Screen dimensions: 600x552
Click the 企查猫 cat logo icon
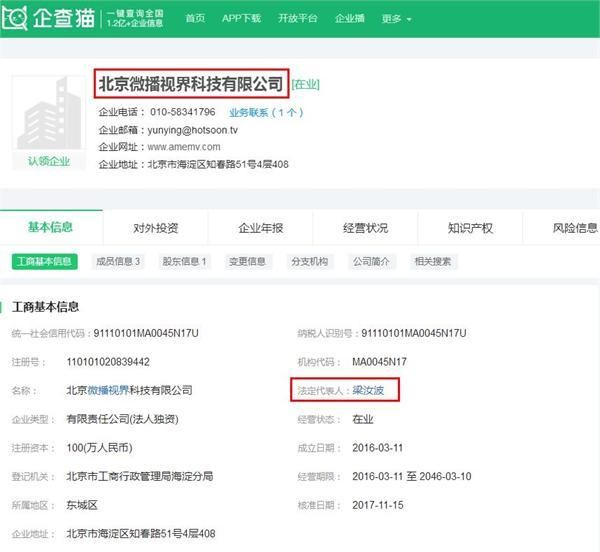pyautogui.click(x=15, y=17)
